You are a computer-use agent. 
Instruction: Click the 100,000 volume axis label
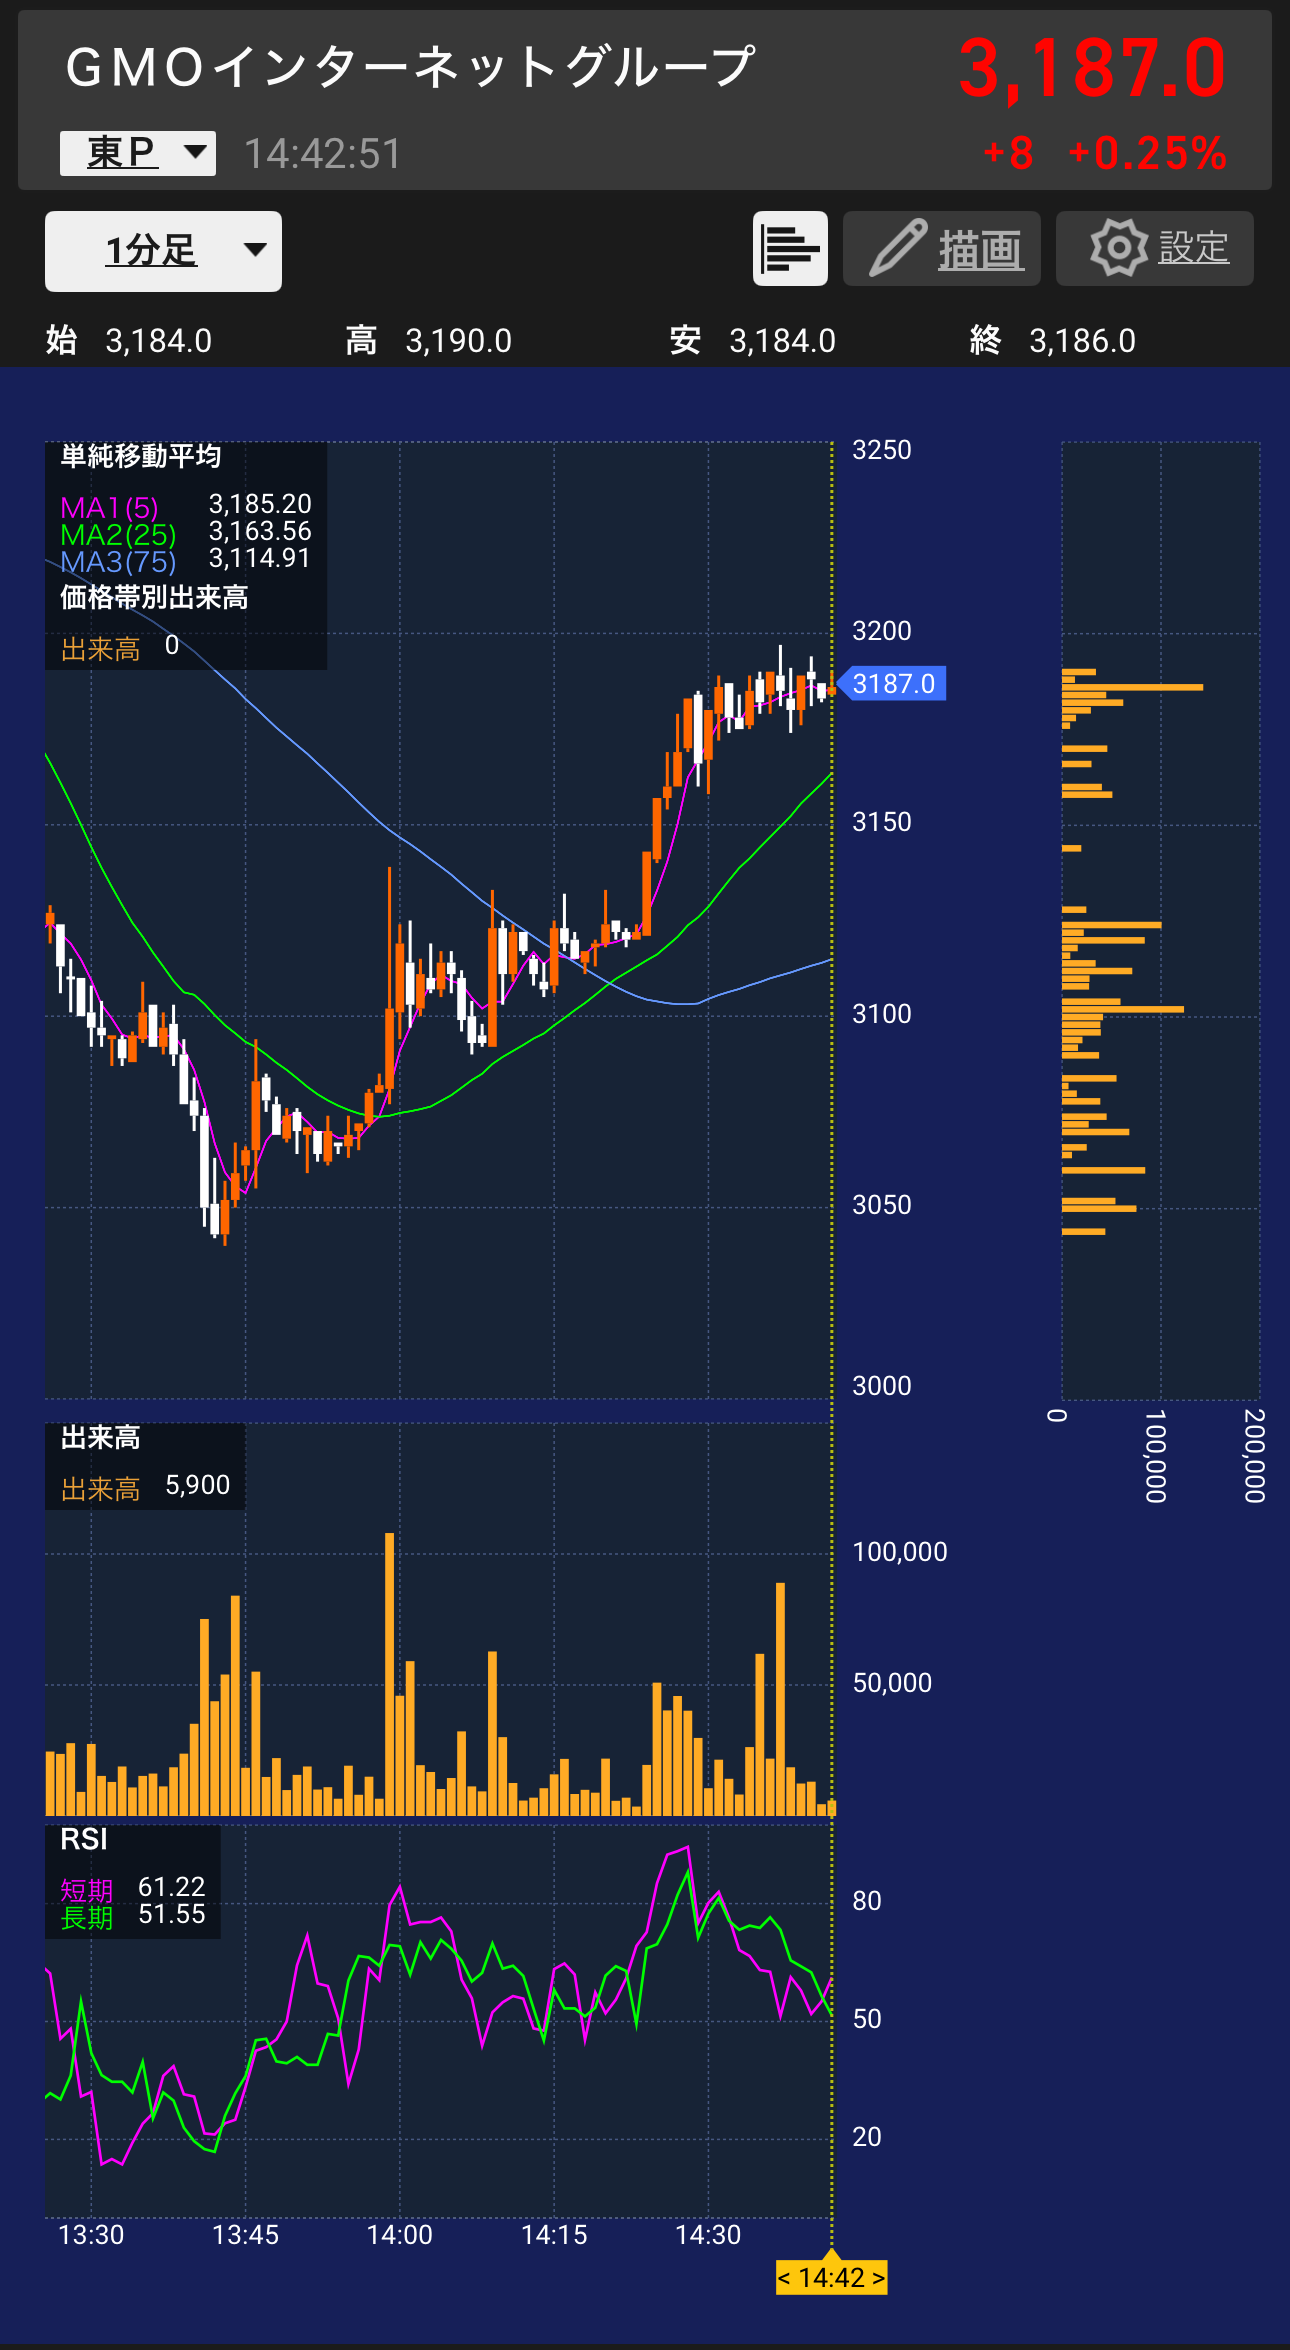[899, 1552]
